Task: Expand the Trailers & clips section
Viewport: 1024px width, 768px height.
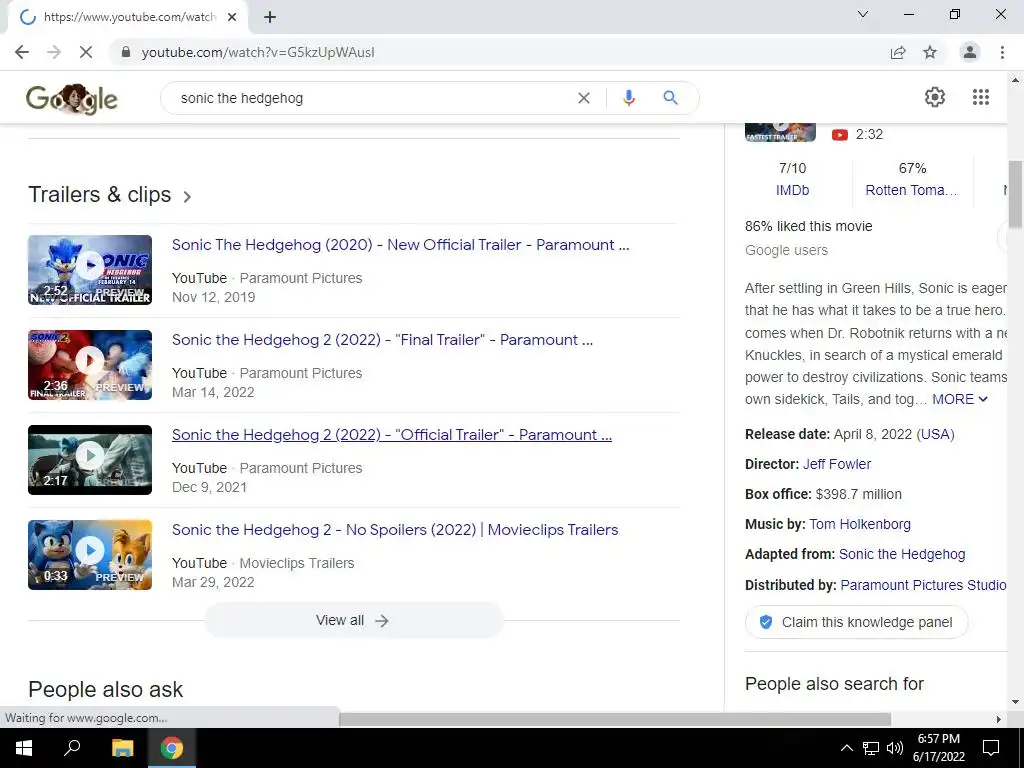Action: point(110,195)
